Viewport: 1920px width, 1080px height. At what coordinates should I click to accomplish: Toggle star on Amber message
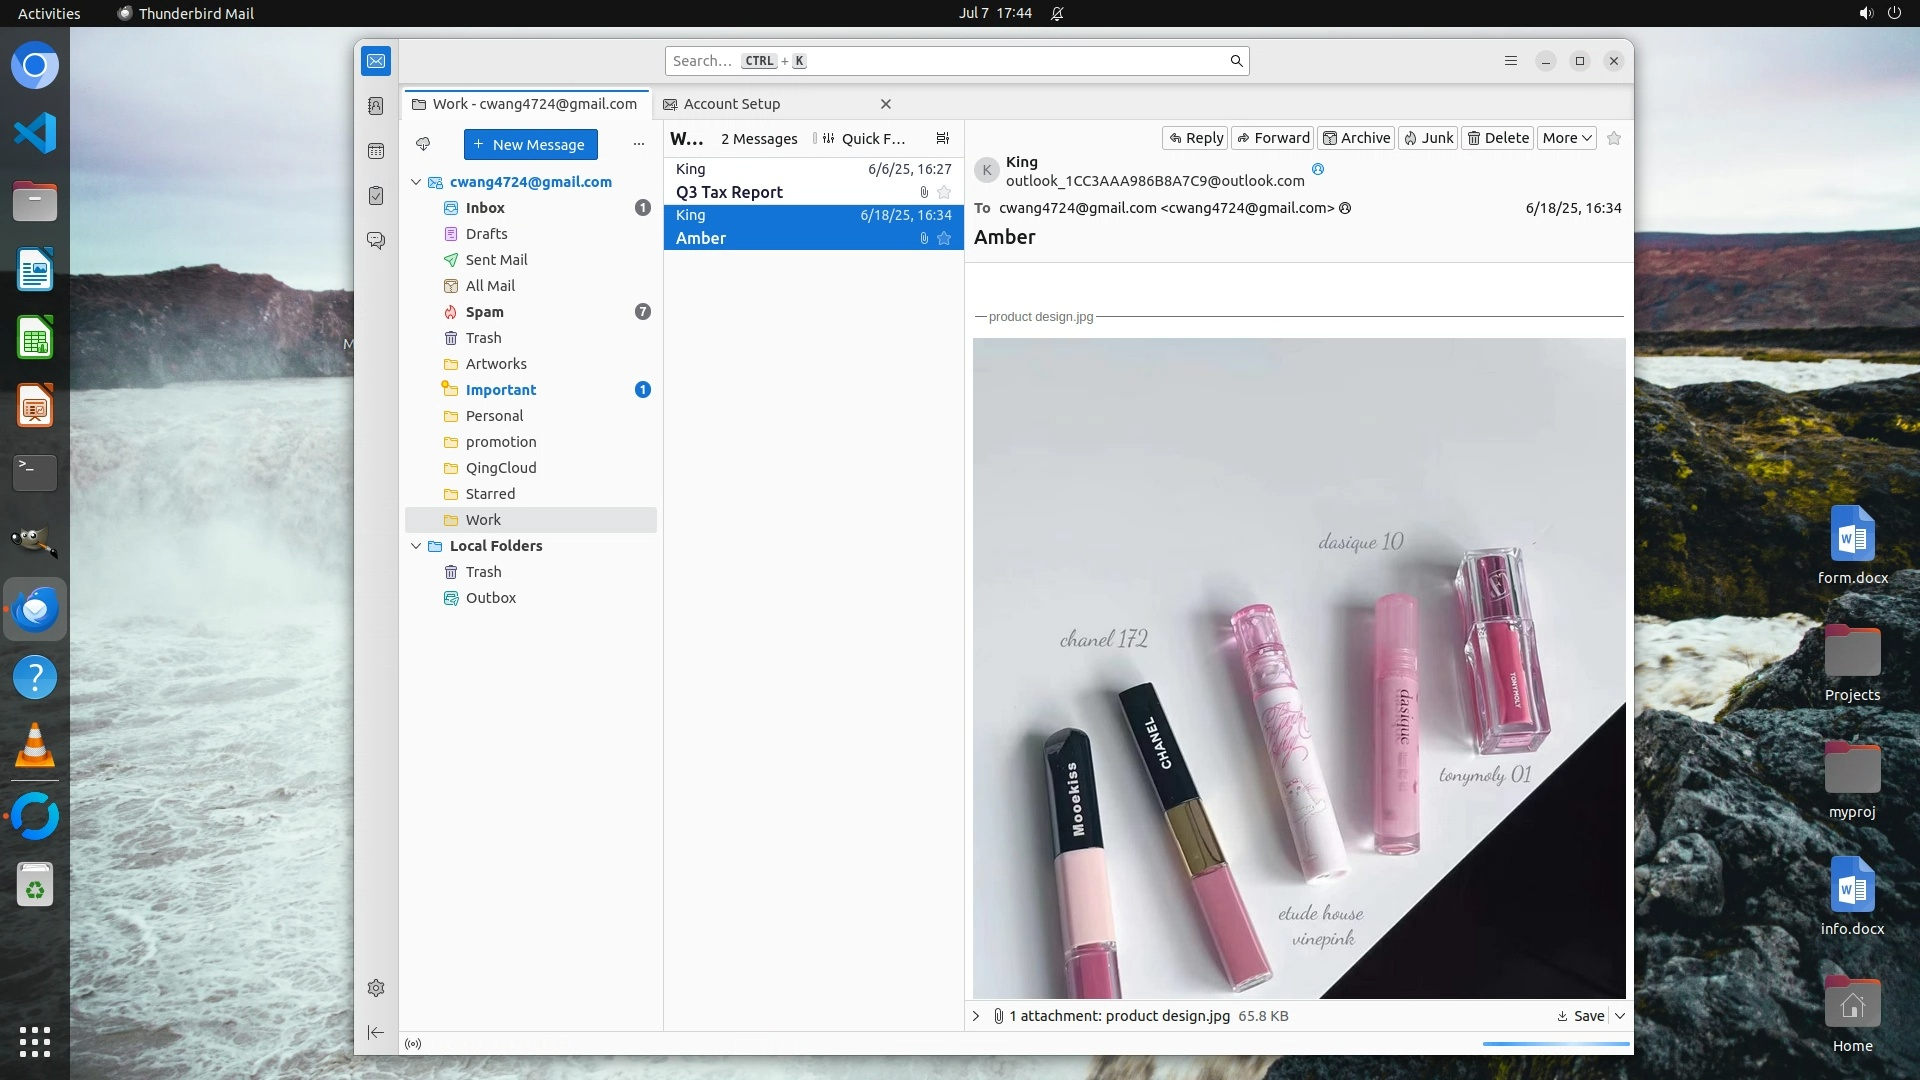pos(944,238)
